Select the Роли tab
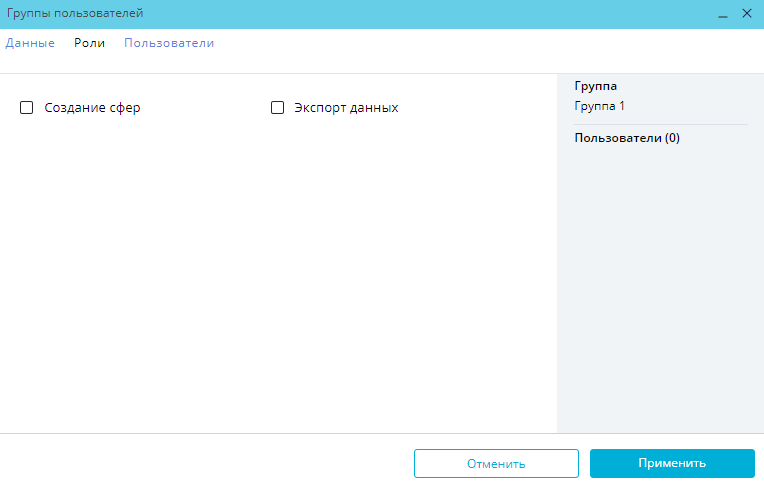The image size is (764, 492). pyautogui.click(x=89, y=43)
